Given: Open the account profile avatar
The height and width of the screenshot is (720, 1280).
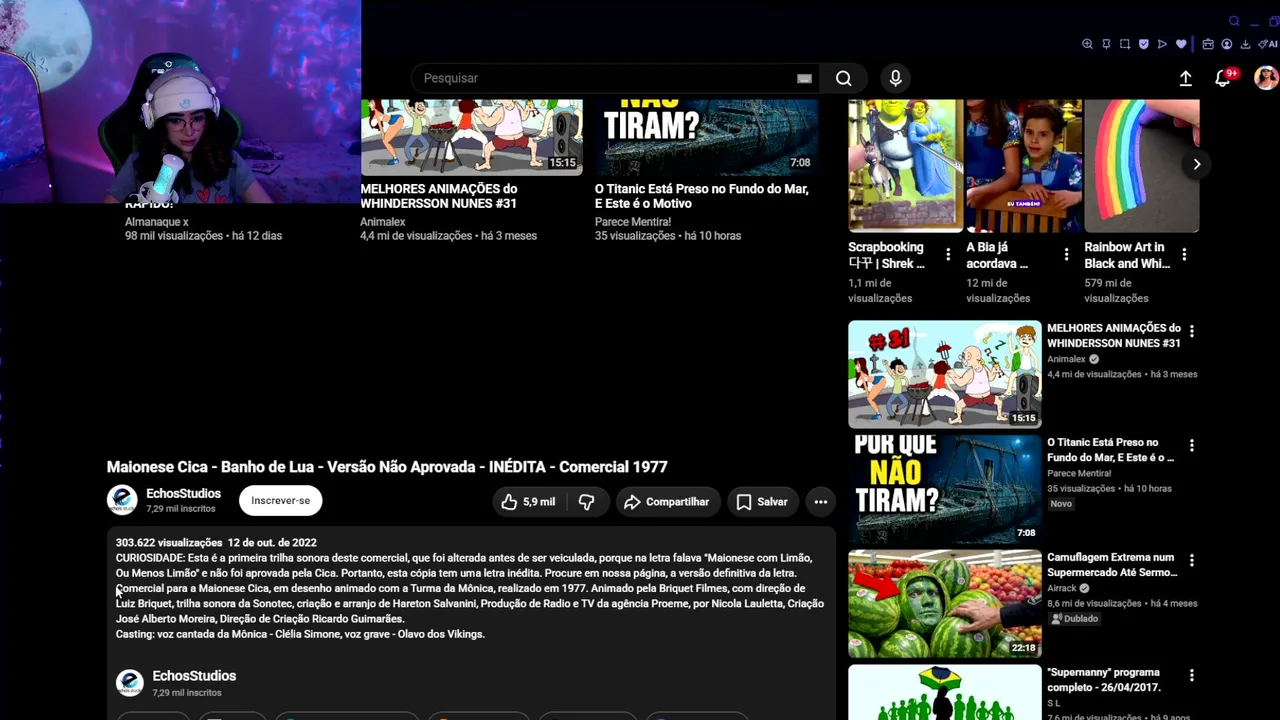Looking at the screenshot, I should pyautogui.click(x=1266, y=78).
